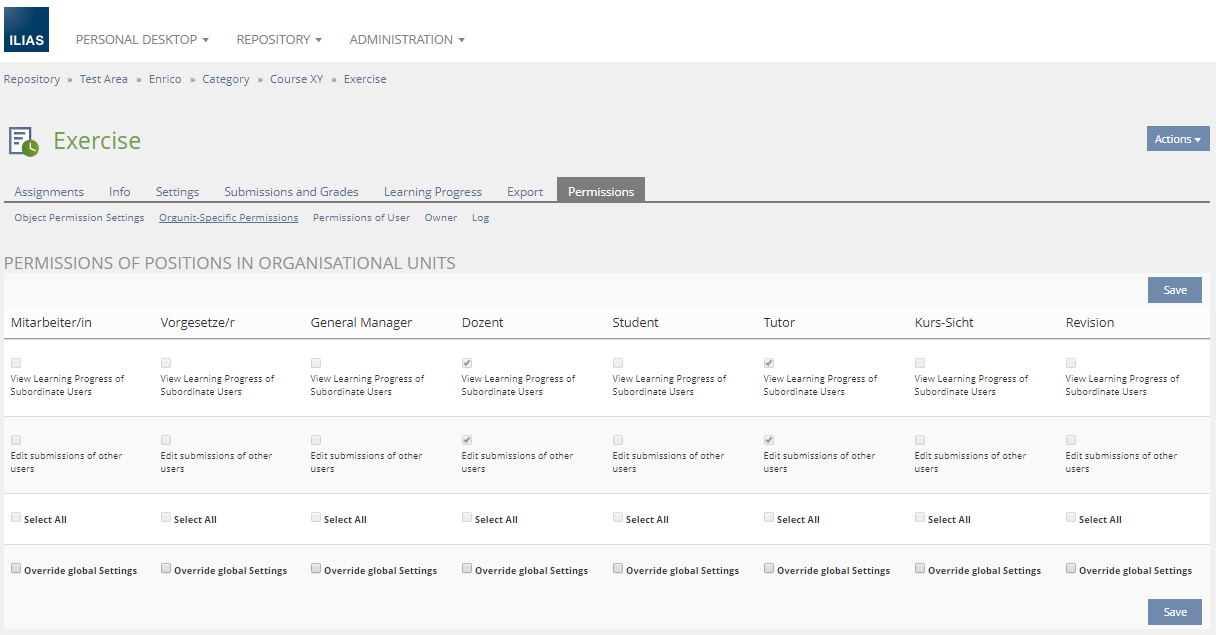The image size is (1216, 635).
Task: Switch to the Assignments tab
Action: pos(49,192)
